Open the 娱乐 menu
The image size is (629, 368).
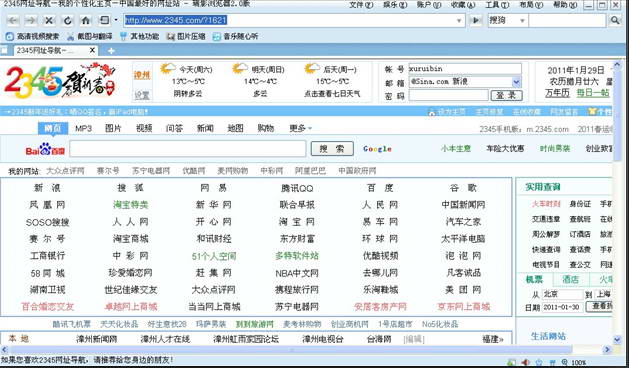[395, 5]
